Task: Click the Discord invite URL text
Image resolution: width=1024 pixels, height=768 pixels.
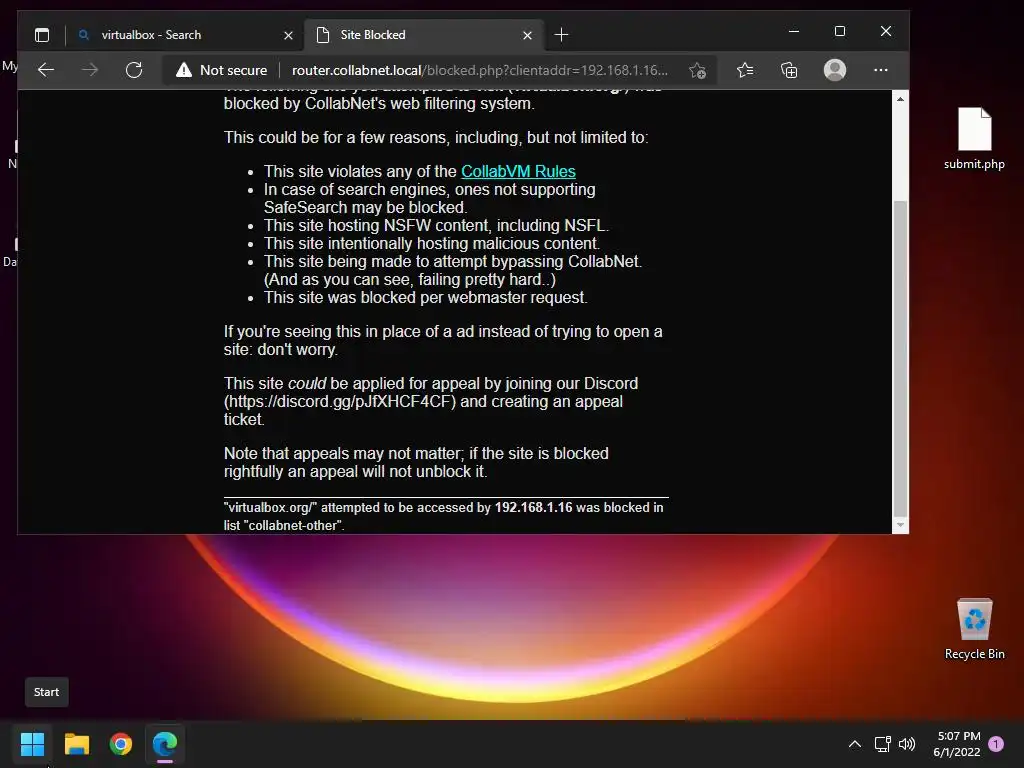Action: click(340, 402)
